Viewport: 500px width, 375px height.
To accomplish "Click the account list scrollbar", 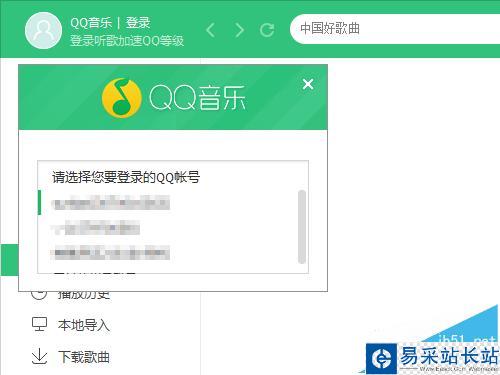I will pos(302,227).
